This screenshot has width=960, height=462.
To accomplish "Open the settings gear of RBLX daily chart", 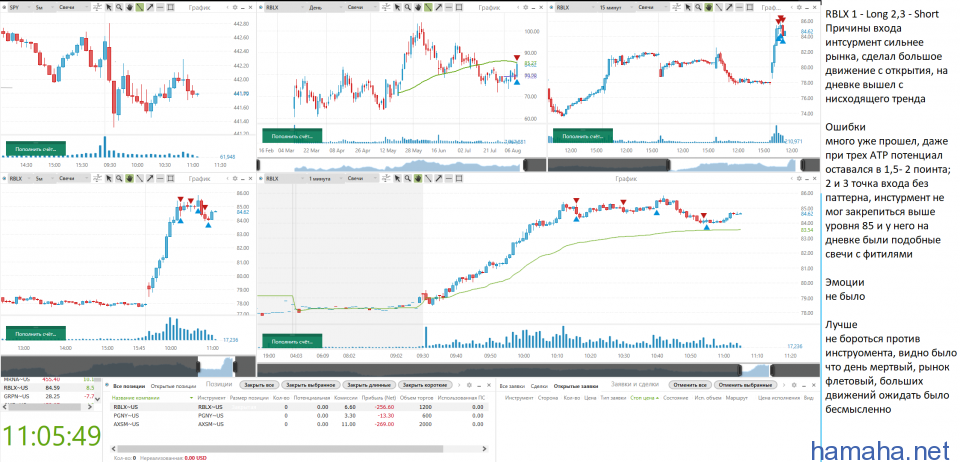I will click(x=525, y=7).
